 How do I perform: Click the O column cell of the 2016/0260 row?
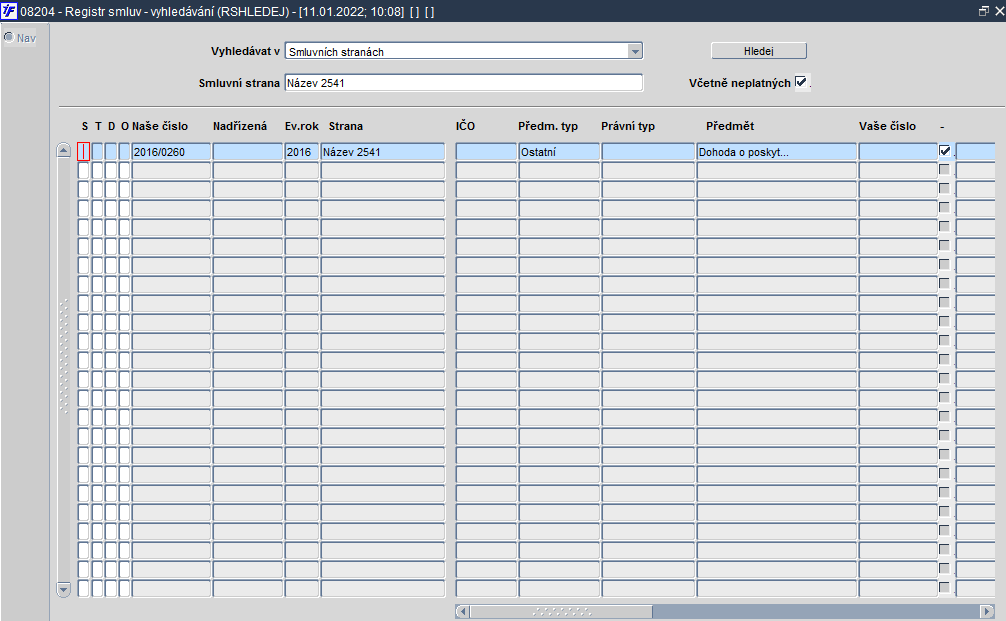(124, 152)
